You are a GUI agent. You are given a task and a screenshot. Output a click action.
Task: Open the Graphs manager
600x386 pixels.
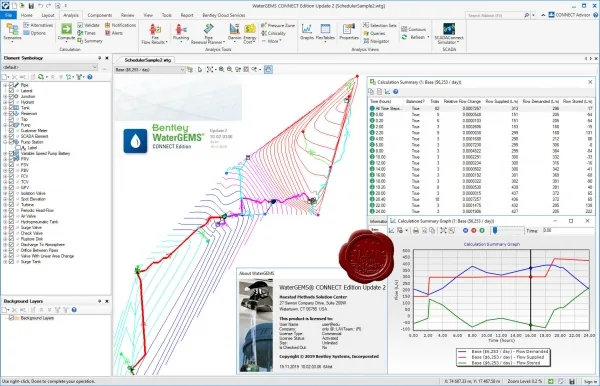307,32
